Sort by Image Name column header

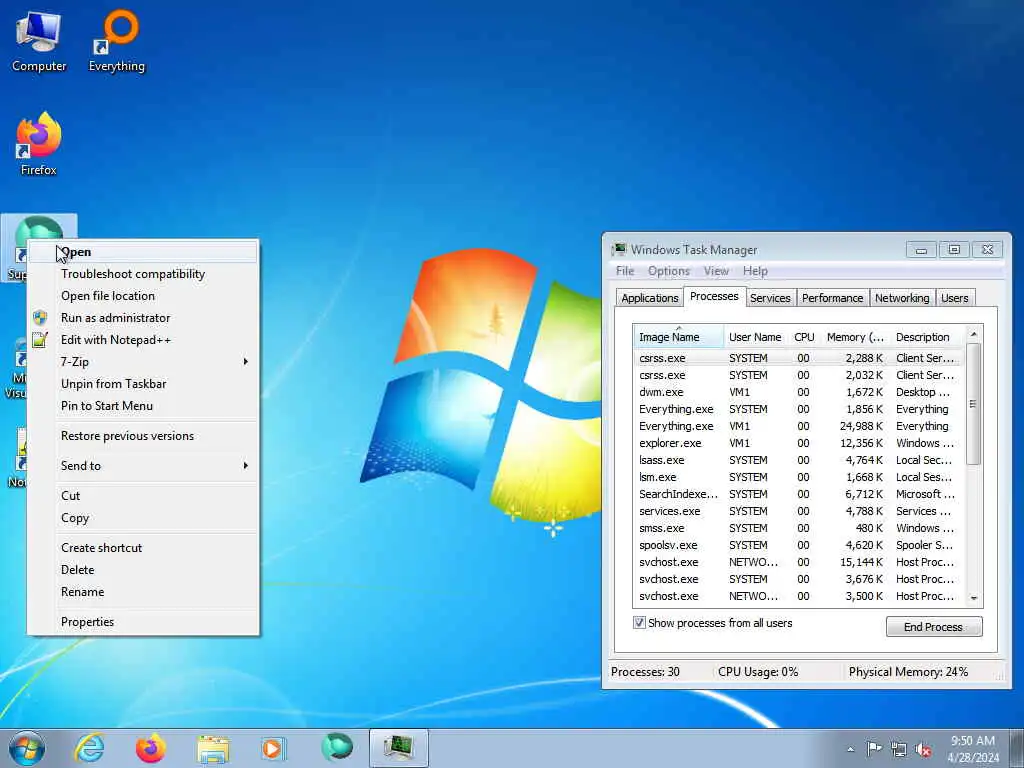pos(678,337)
